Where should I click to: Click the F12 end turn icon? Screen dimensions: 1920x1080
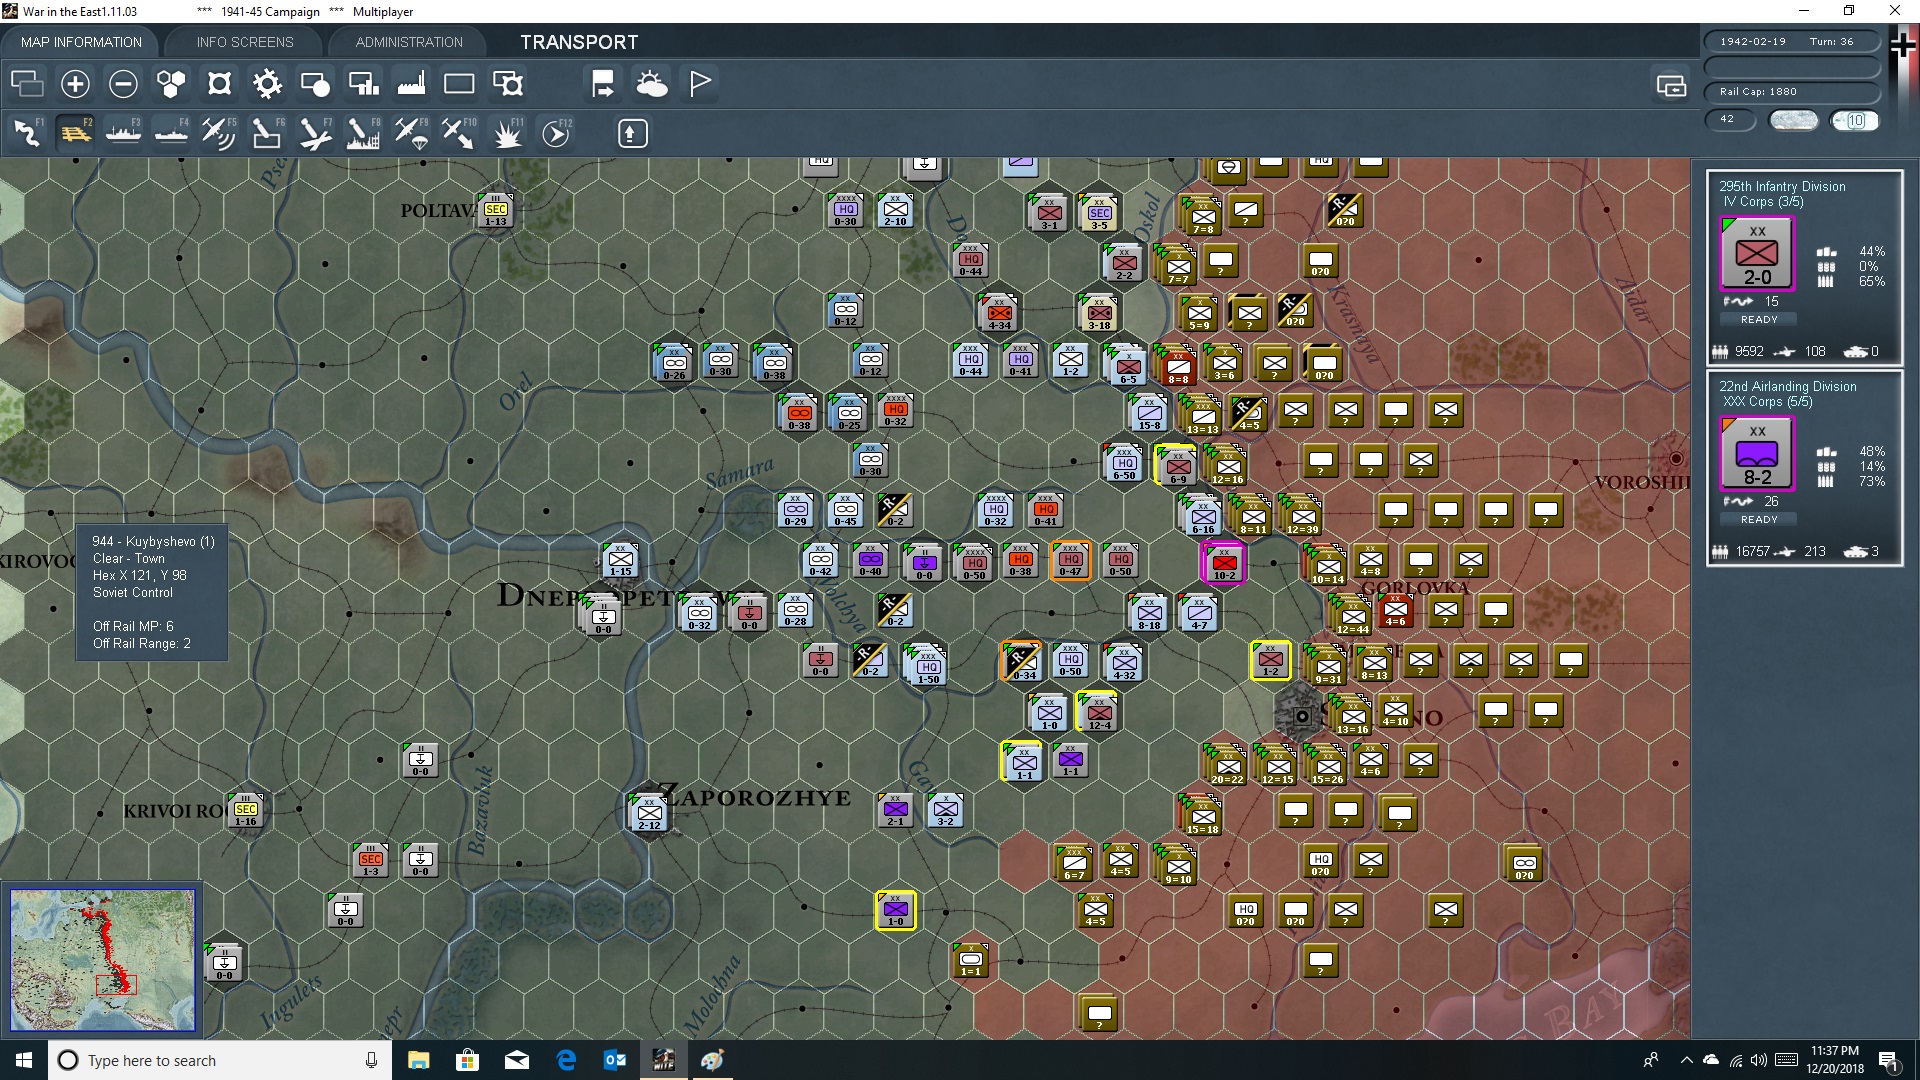point(556,133)
